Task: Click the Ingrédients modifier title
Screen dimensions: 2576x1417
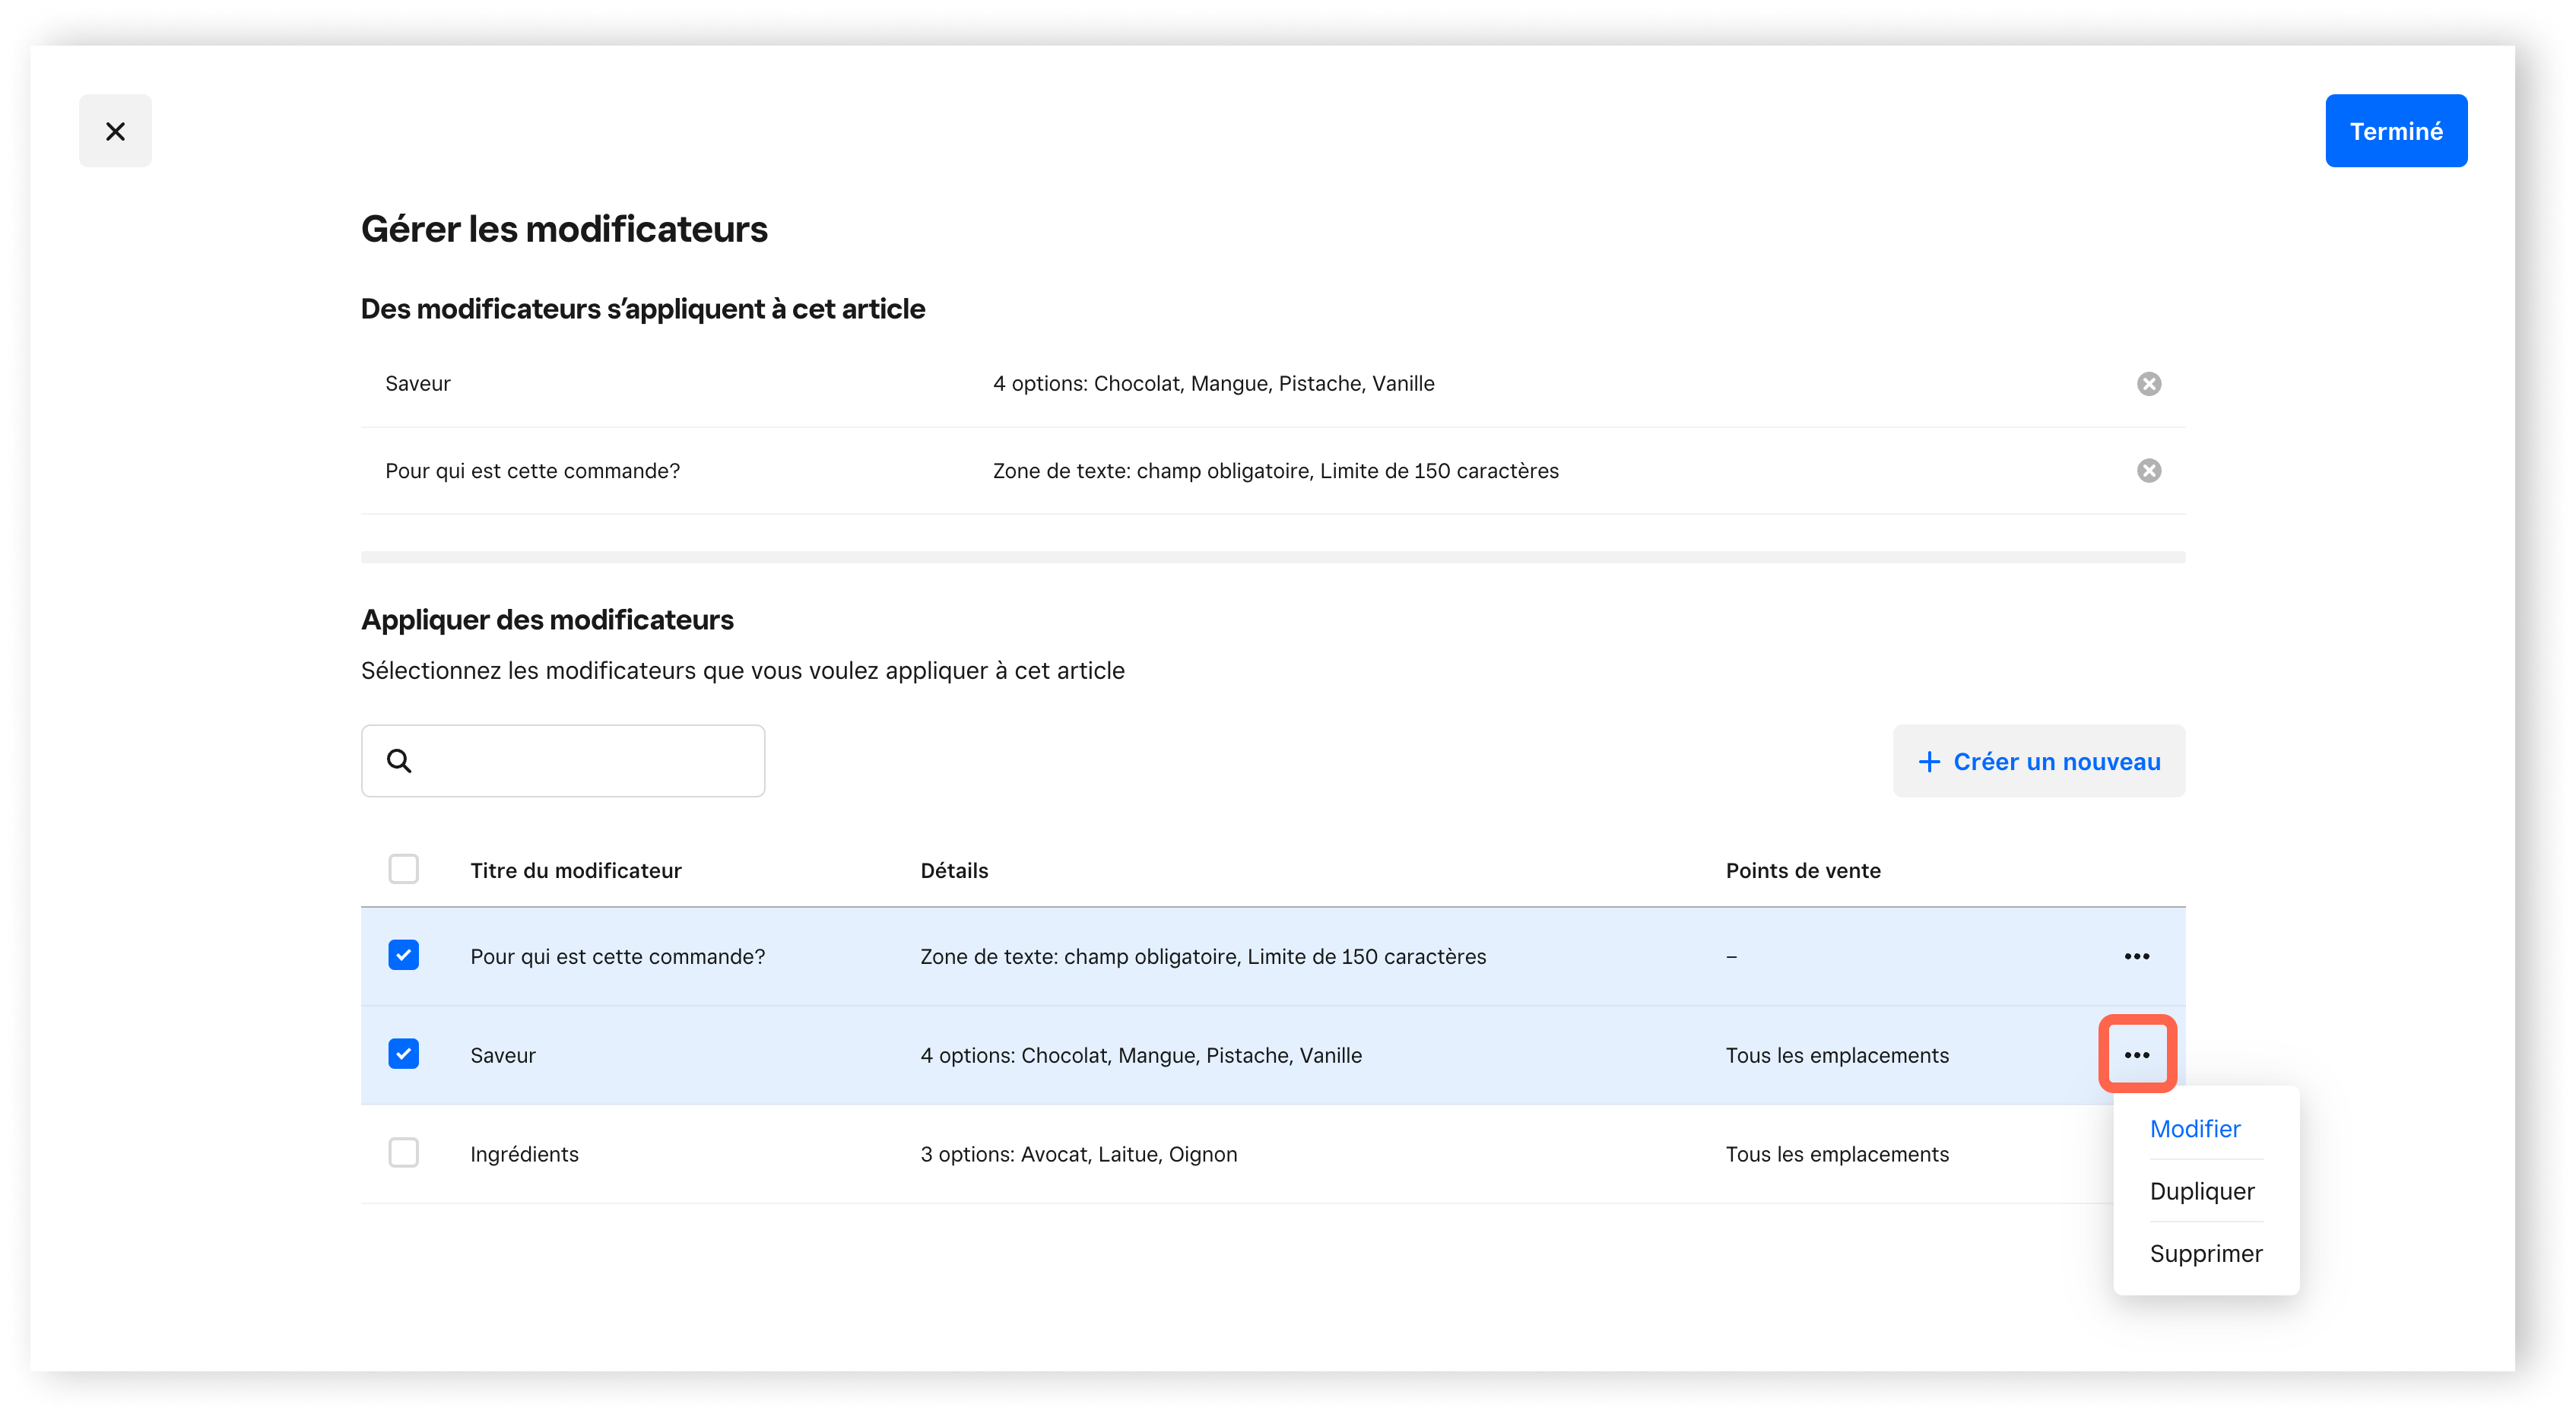Action: pyautogui.click(x=524, y=1154)
